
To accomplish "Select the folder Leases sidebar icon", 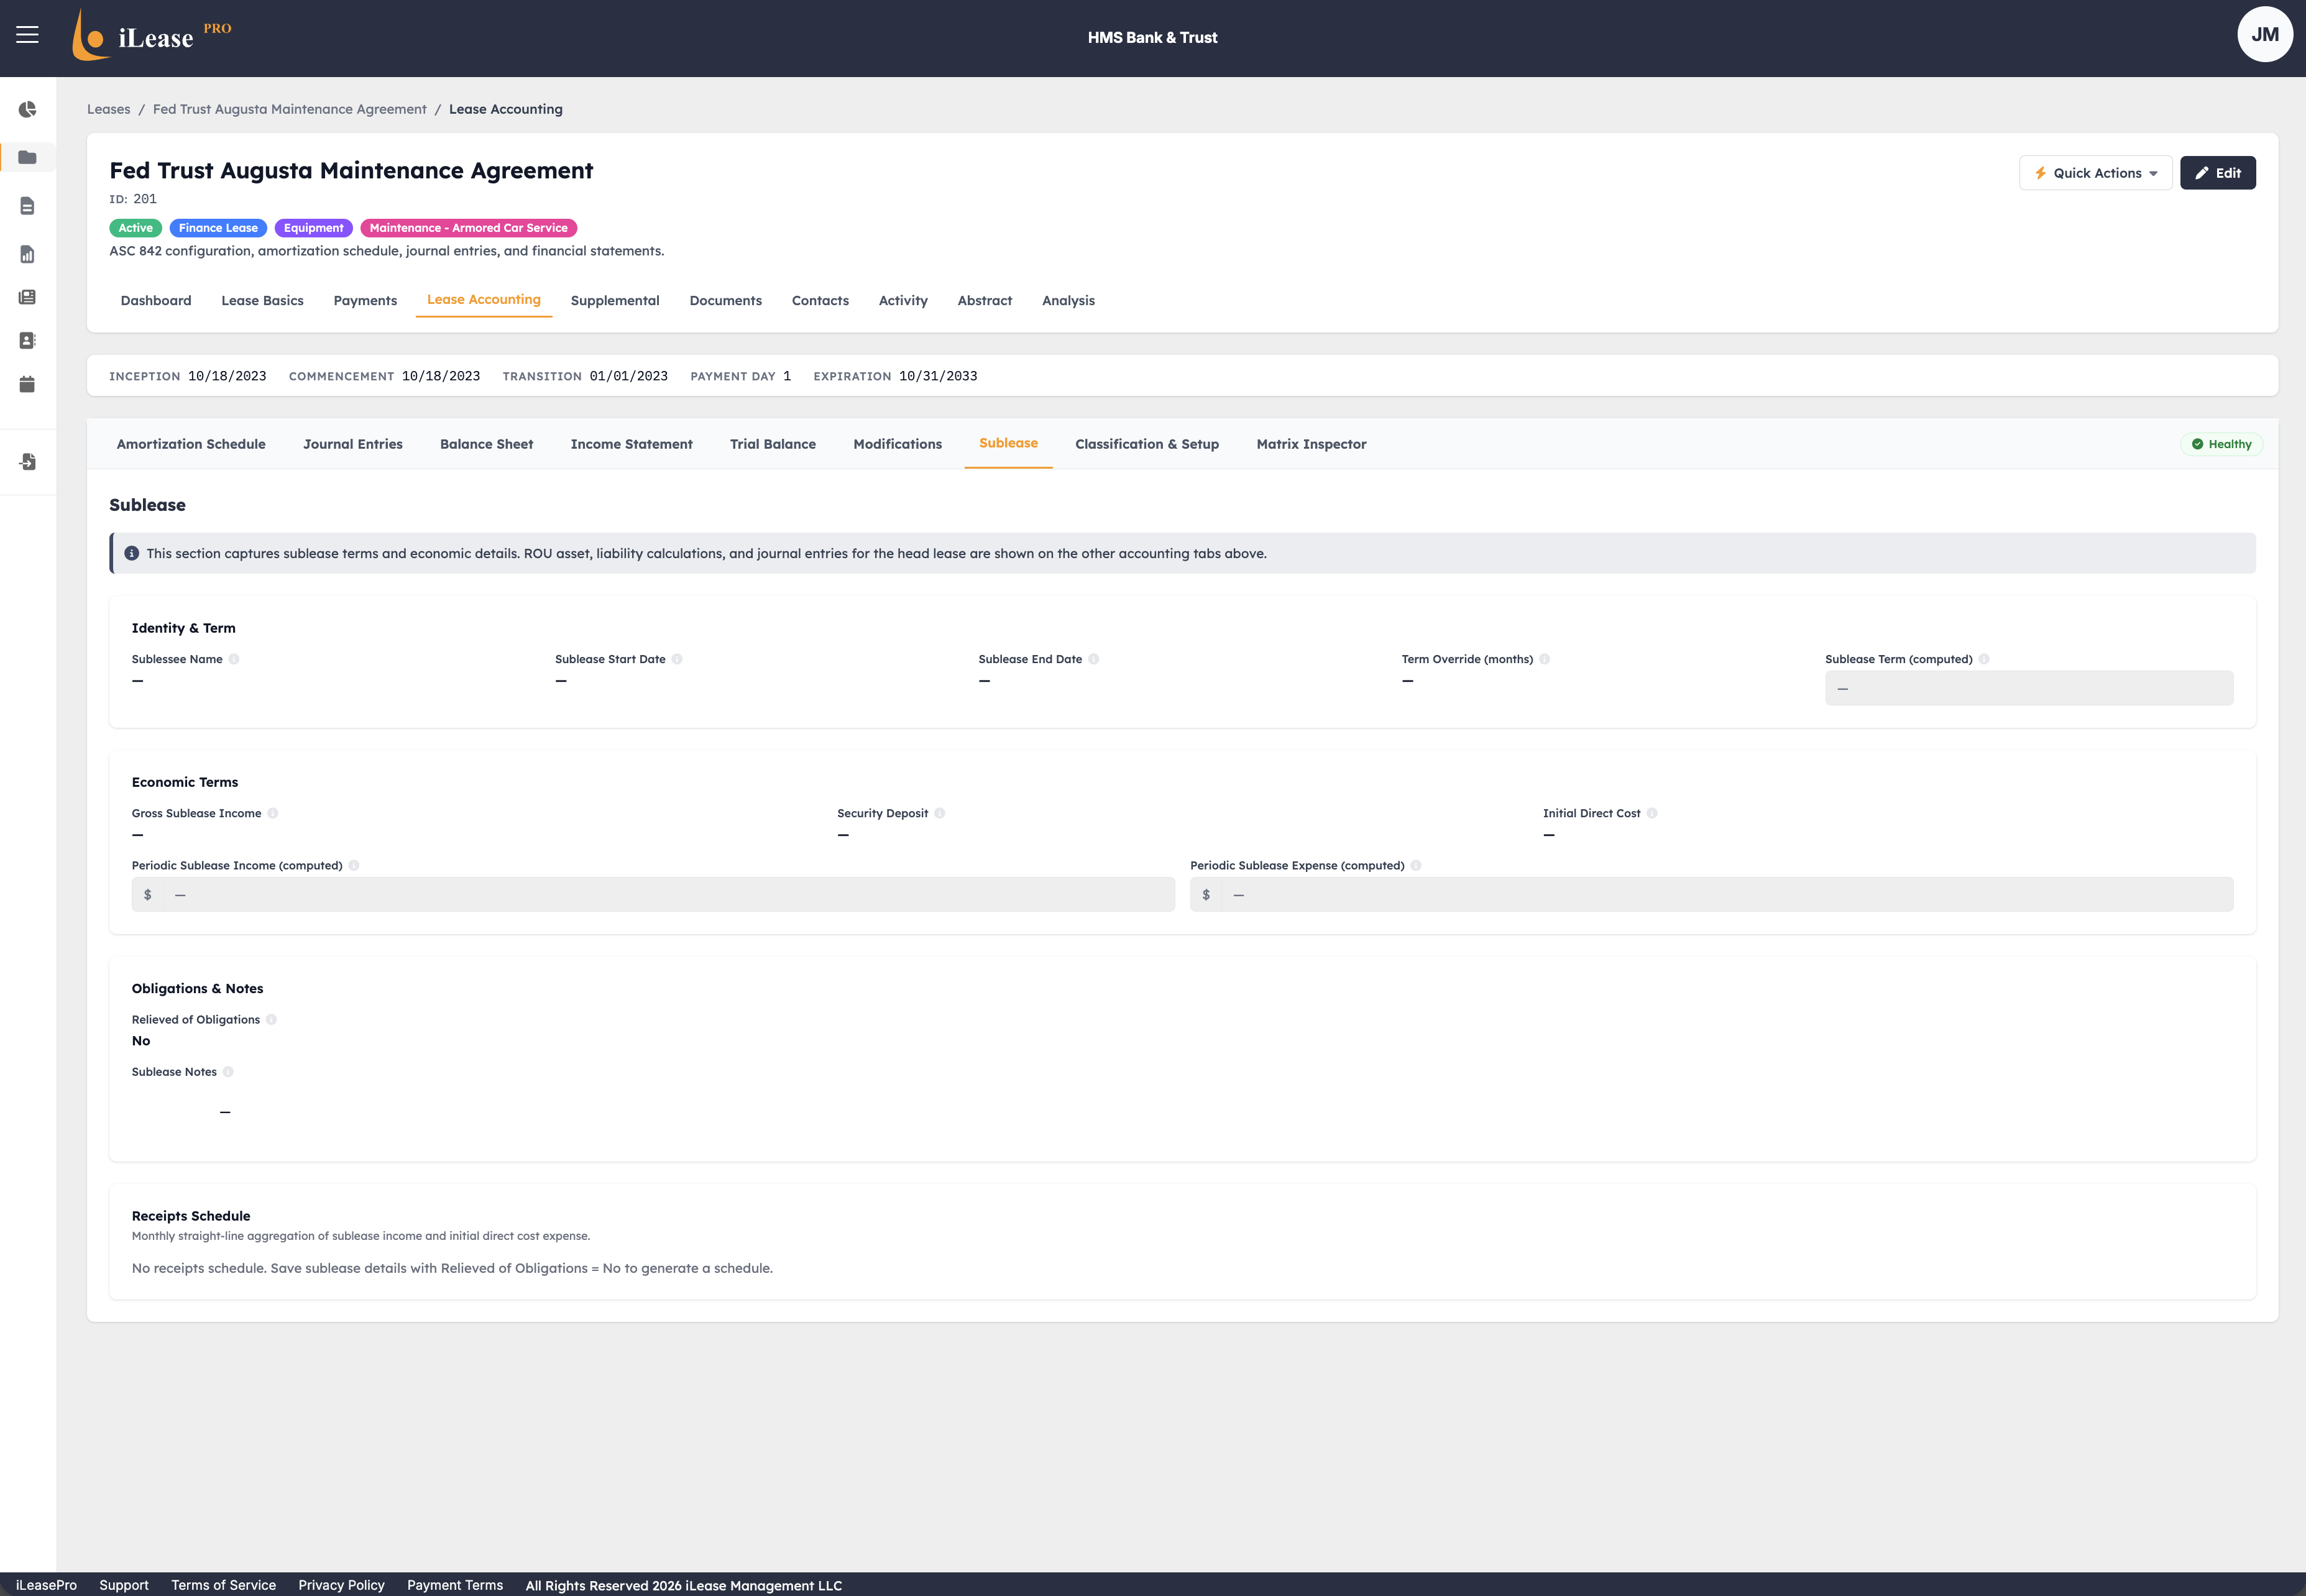I will click(27, 157).
